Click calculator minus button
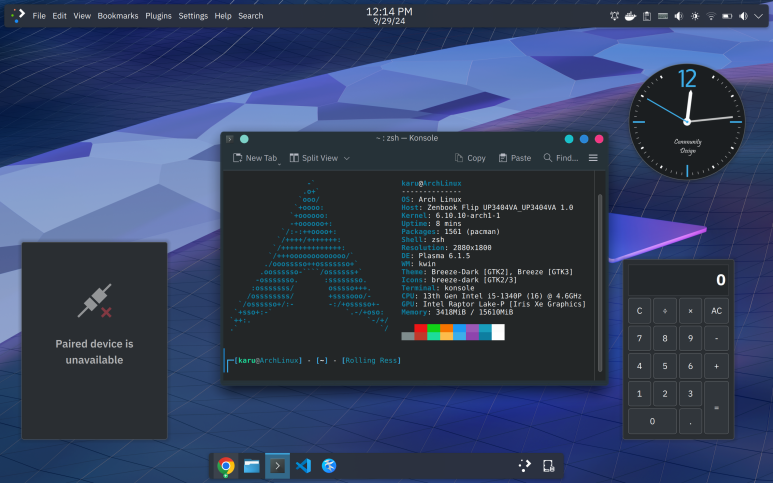This screenshot has width=773, height=483. [716, 339]
